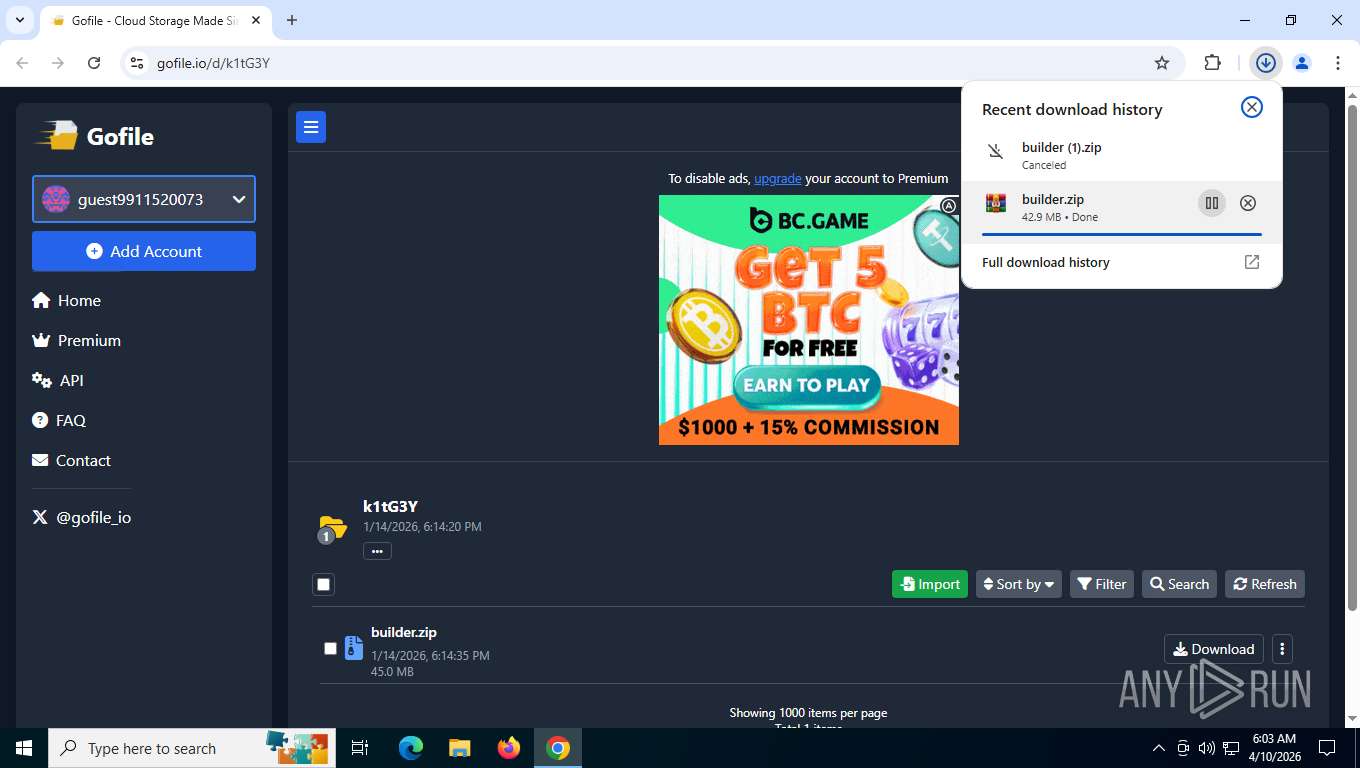This screenshot has height=768, width=1360.
Task: Open API in sidebar
Action: point(58,380)
